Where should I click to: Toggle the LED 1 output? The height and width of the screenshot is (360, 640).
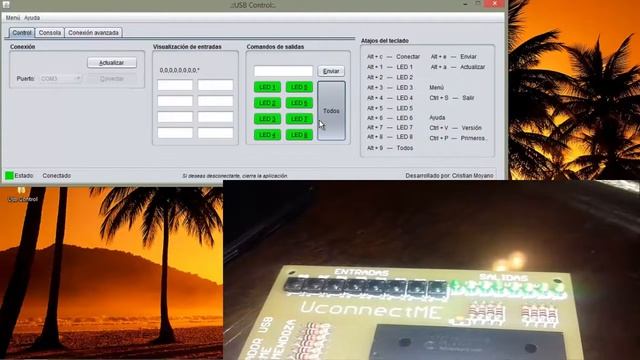tap(267, 87)
